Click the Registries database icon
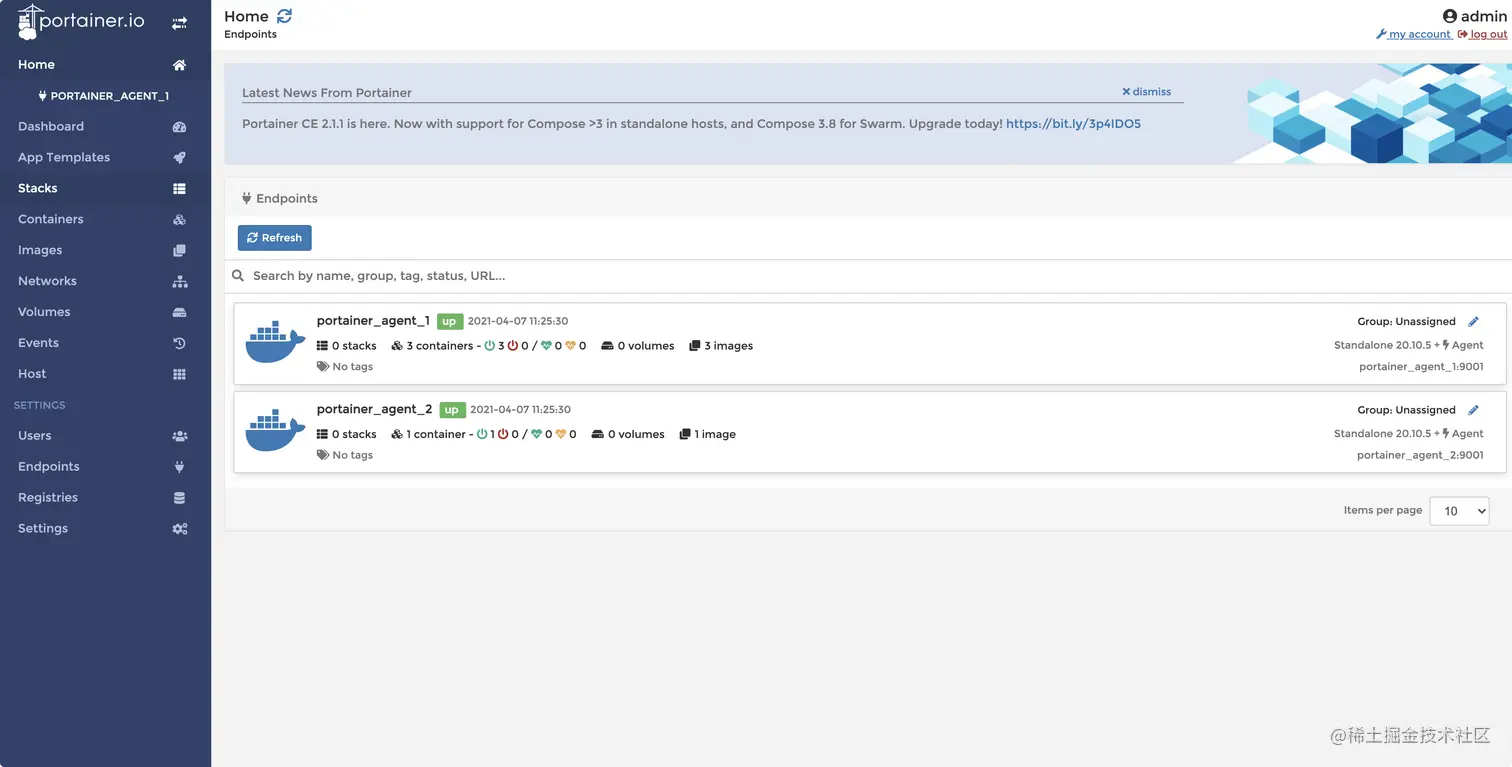This screenshot has width=1512, height=767. point(179,498)
